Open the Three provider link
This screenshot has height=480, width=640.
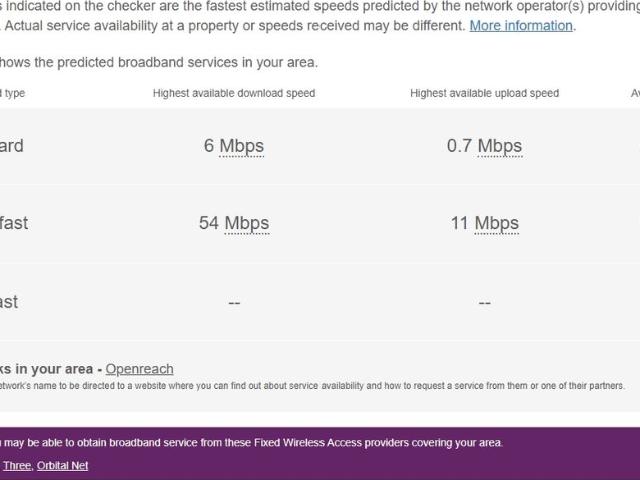click(17, 465)
